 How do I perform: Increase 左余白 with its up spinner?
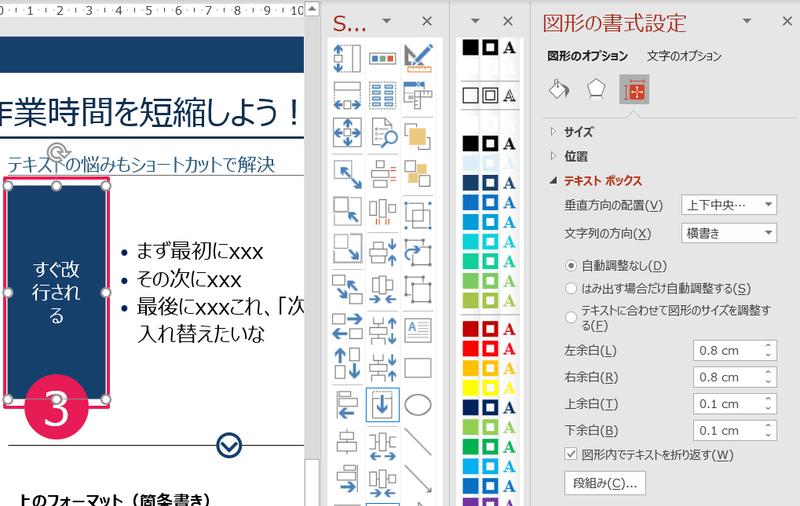point(768,346)
